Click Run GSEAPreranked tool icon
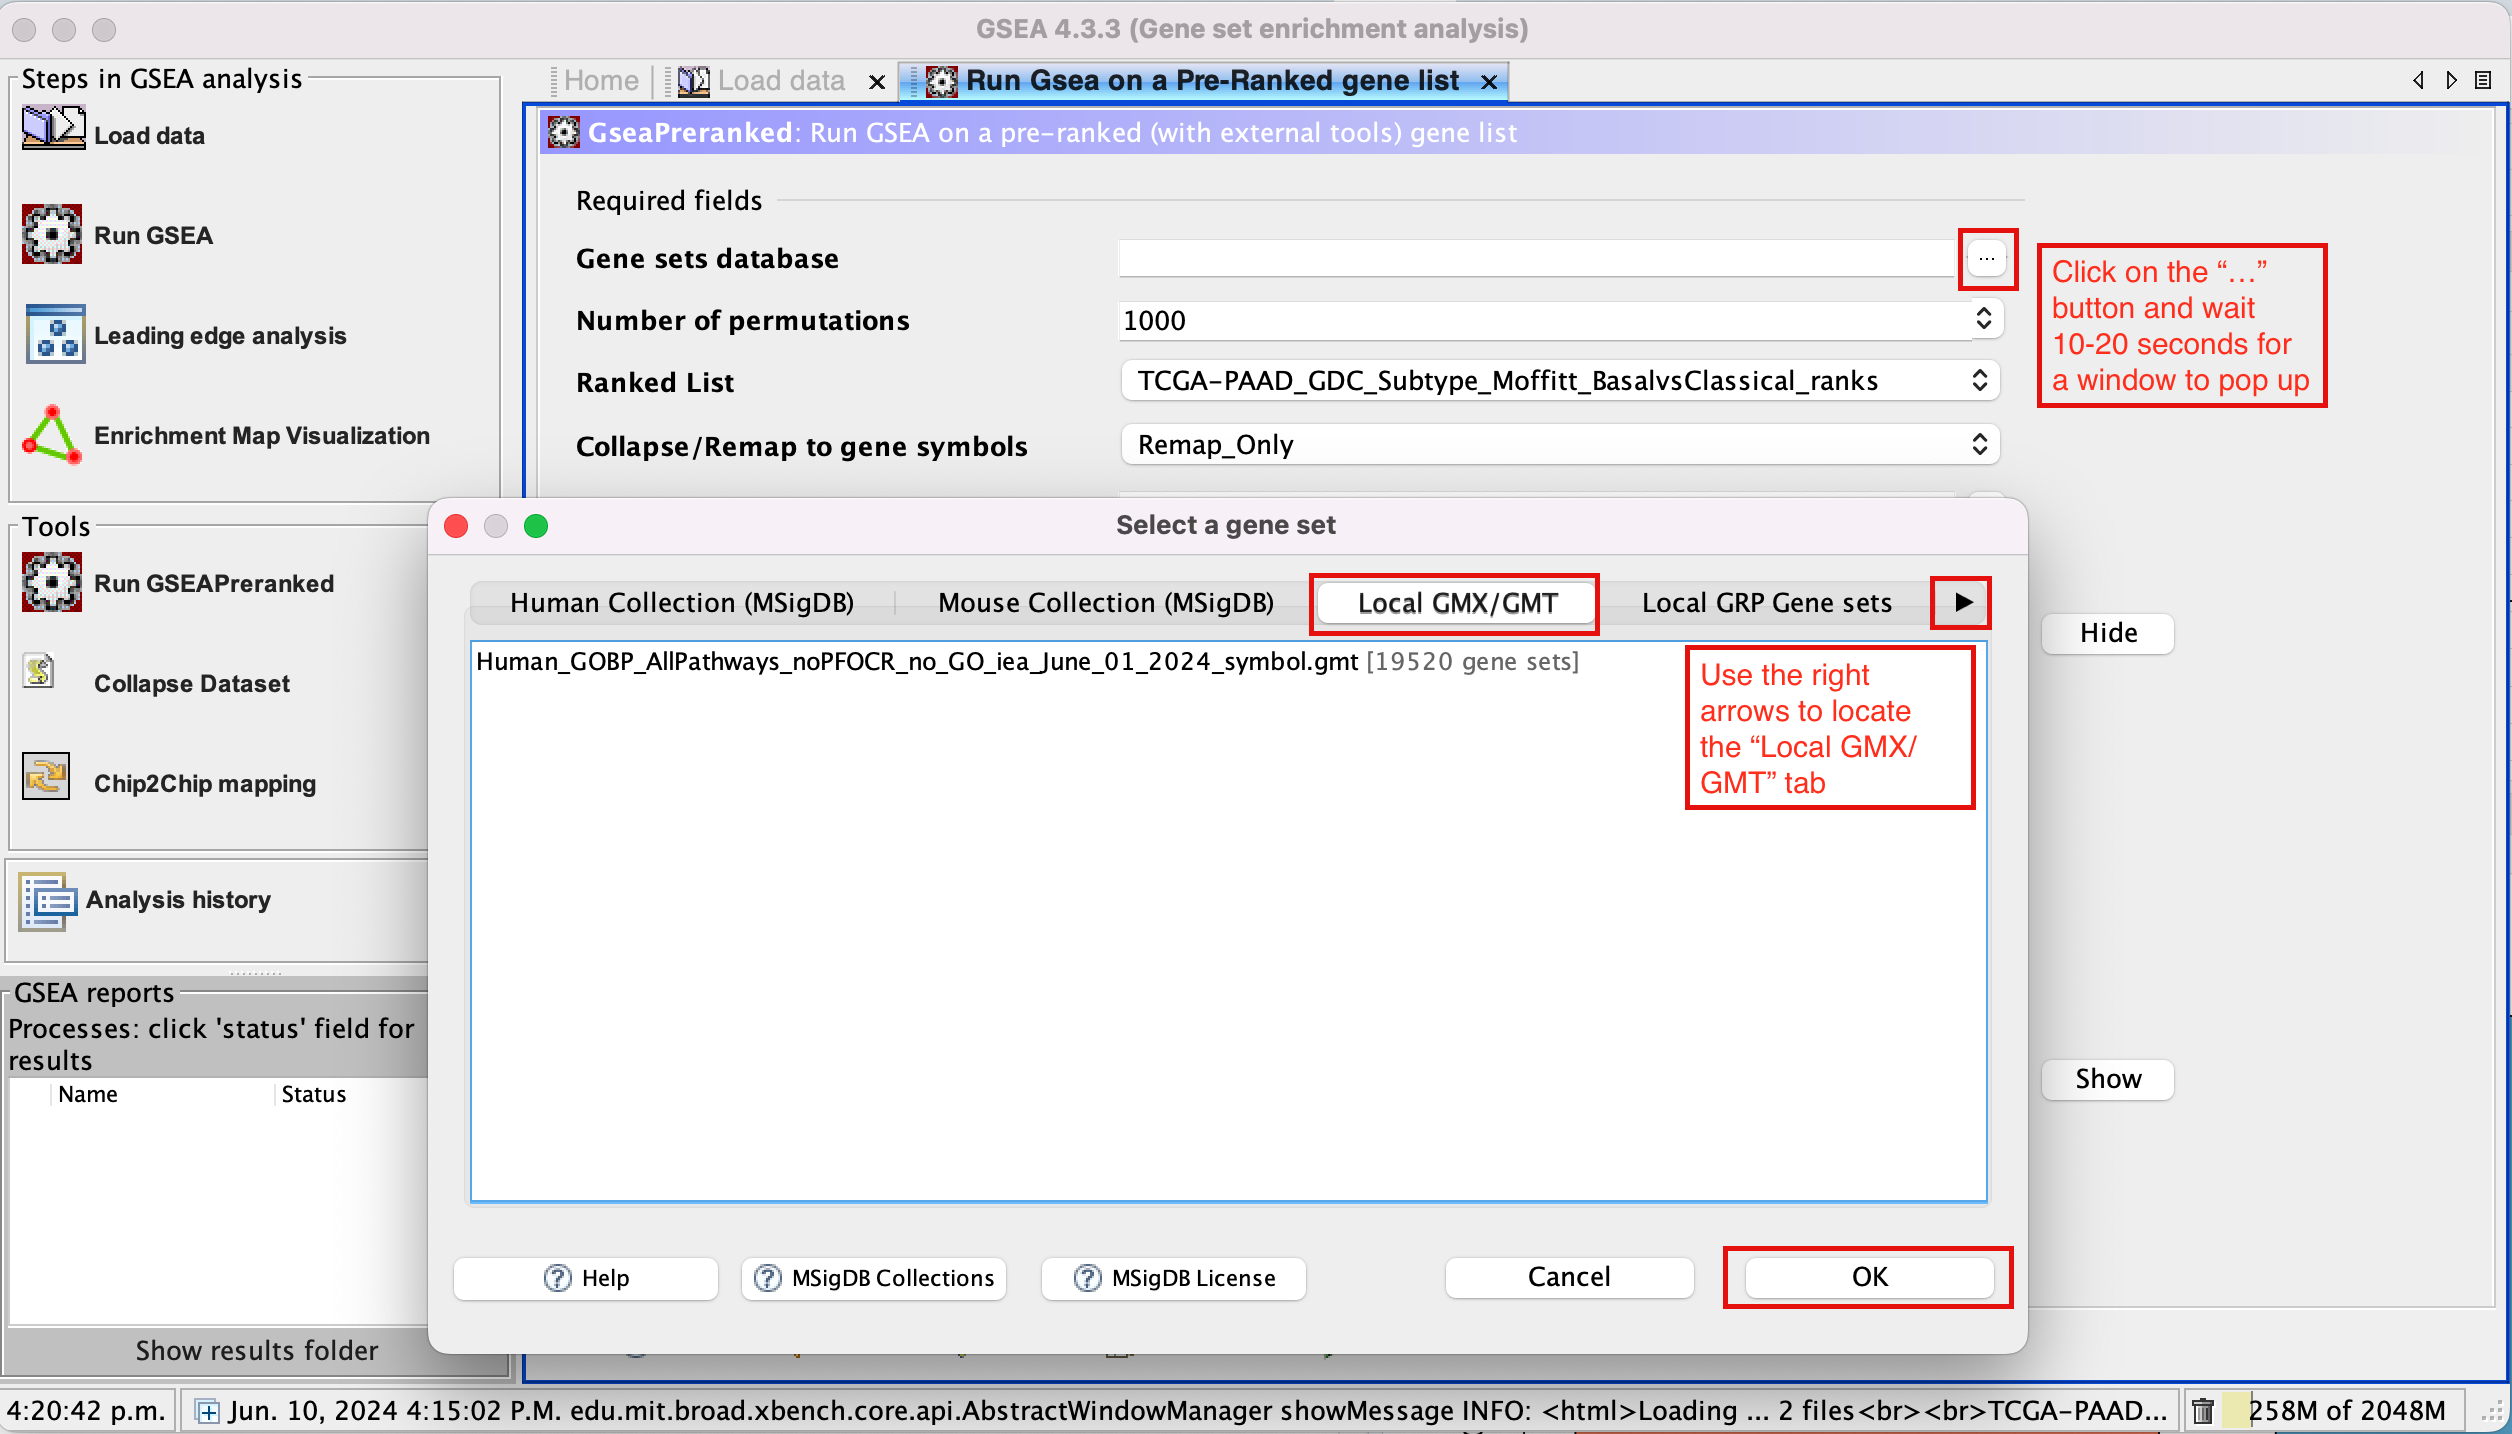 (x=52, y=582)
